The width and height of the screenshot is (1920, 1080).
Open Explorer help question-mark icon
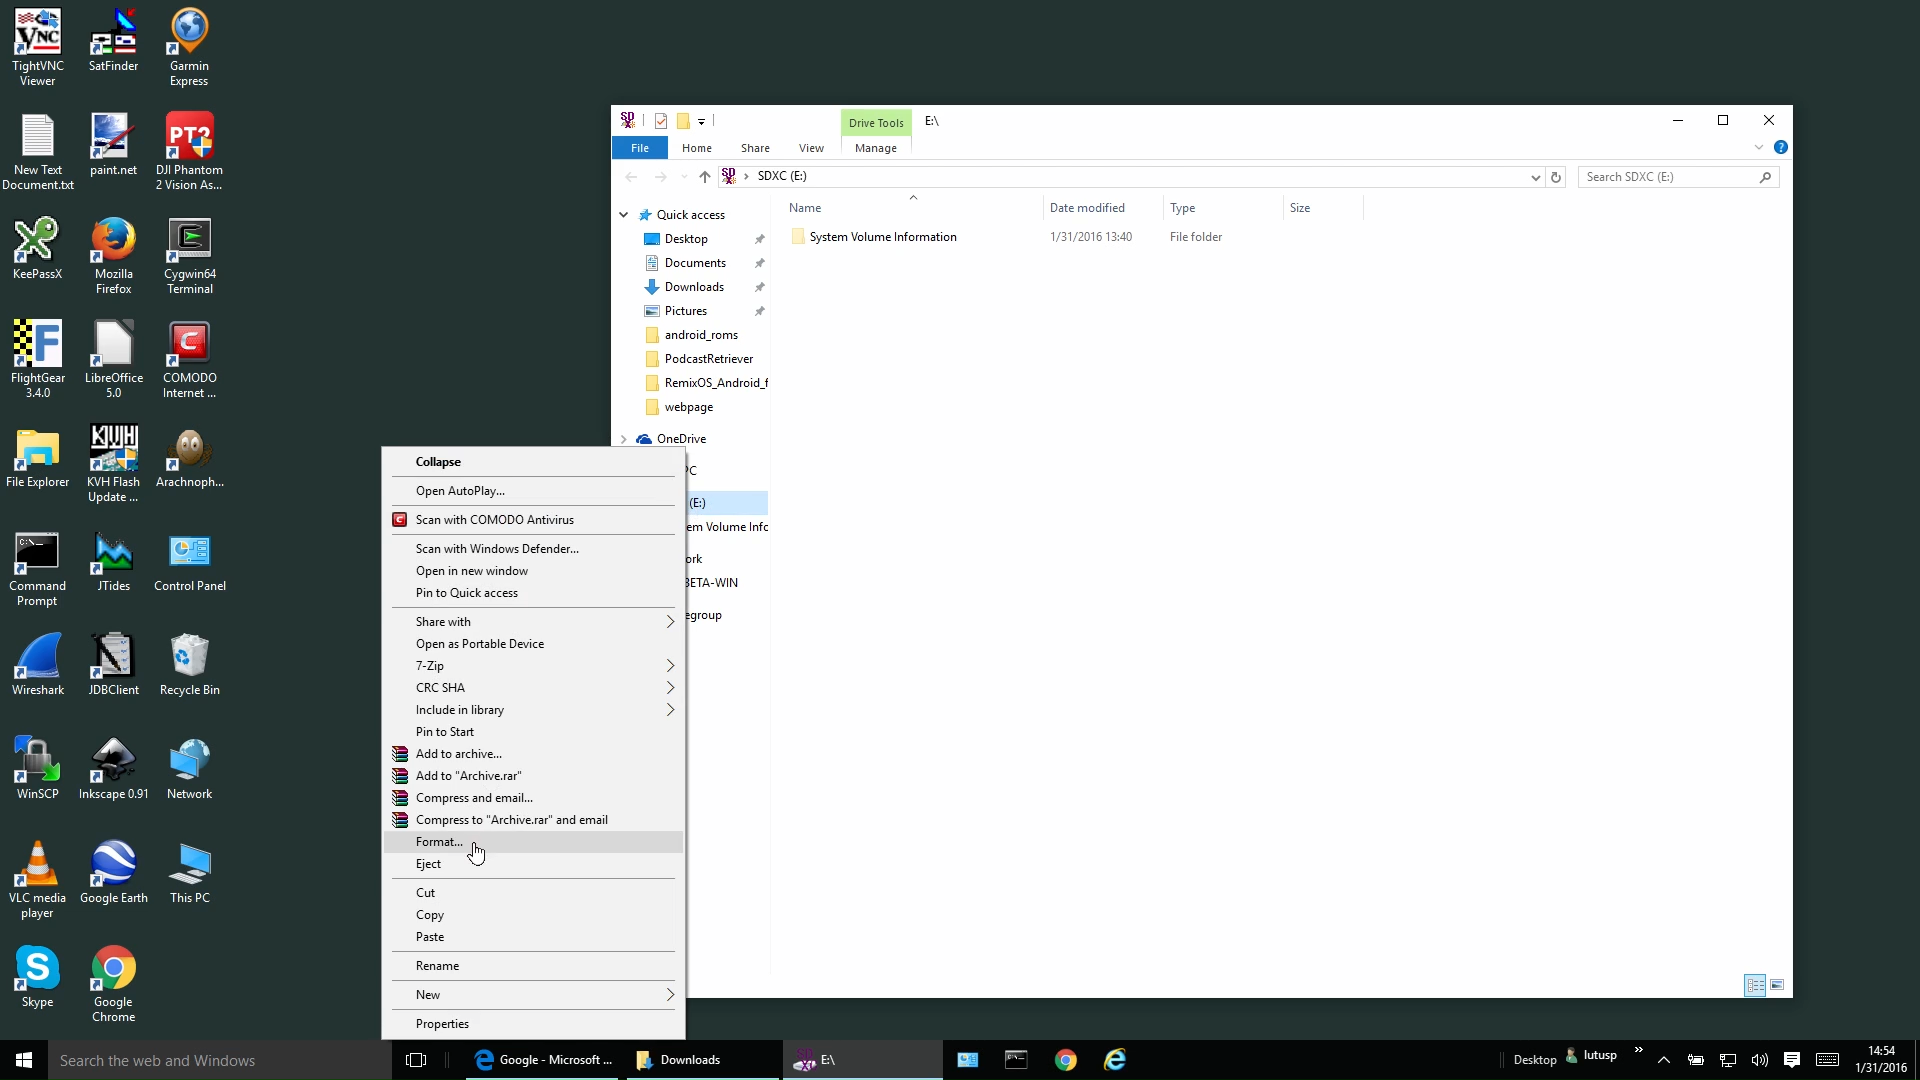click(x=1780, y=147)
